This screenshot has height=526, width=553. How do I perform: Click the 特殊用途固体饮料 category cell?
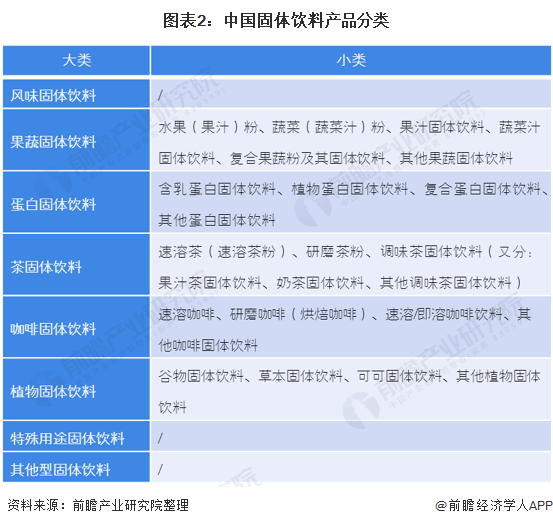77,436
